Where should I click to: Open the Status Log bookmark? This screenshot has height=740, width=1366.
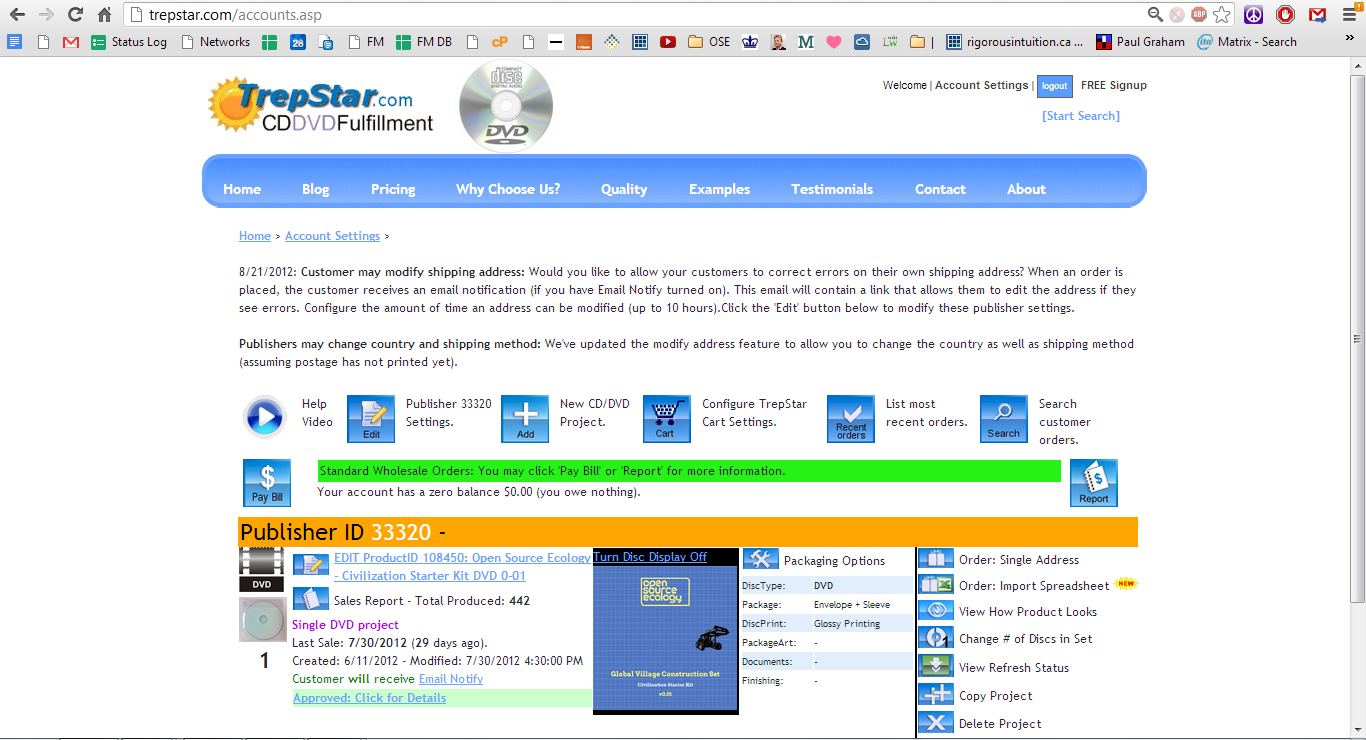(129, 42)
